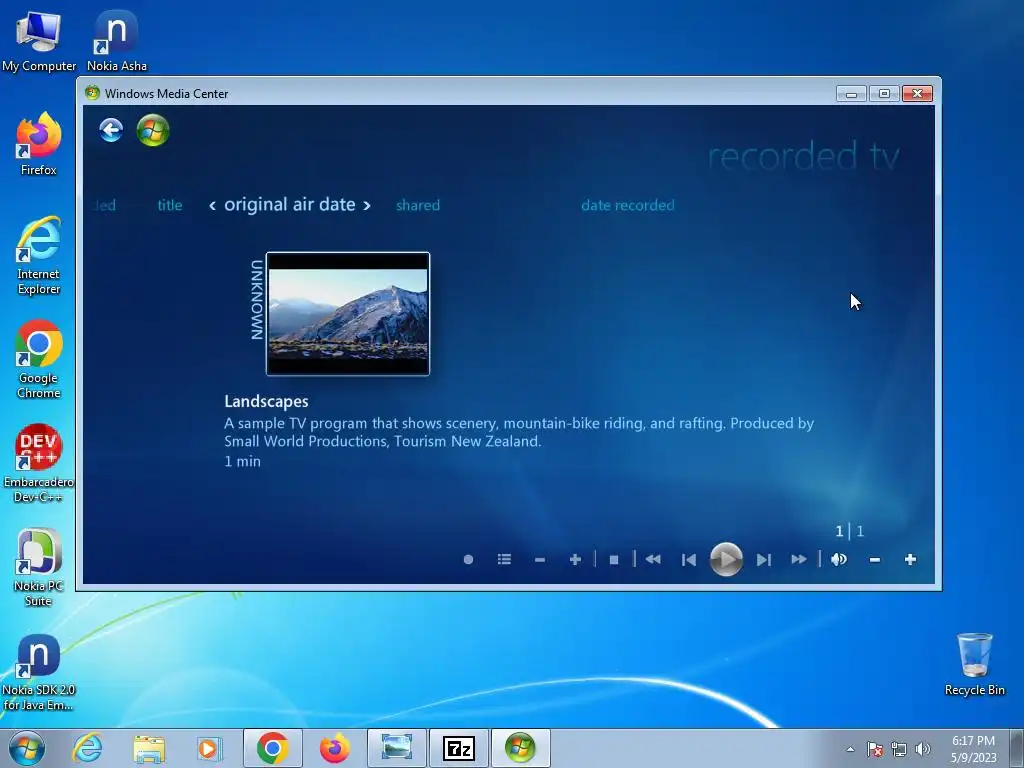
Task: Rewind using the rewind button
Action: pyautogui.click(x=653, y=560)
